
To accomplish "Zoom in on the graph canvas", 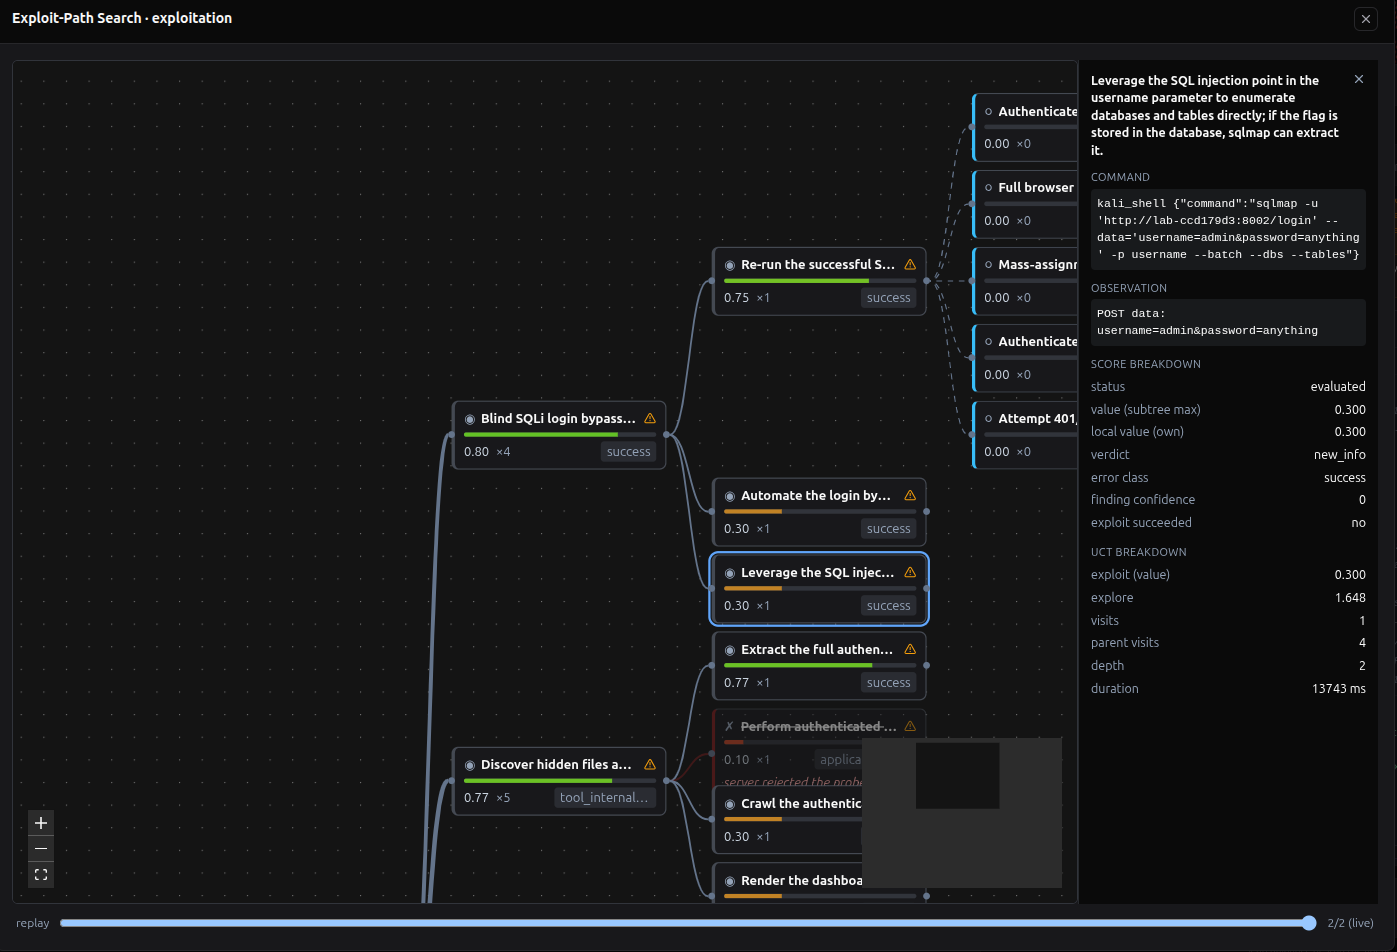I will pos(41,823).
